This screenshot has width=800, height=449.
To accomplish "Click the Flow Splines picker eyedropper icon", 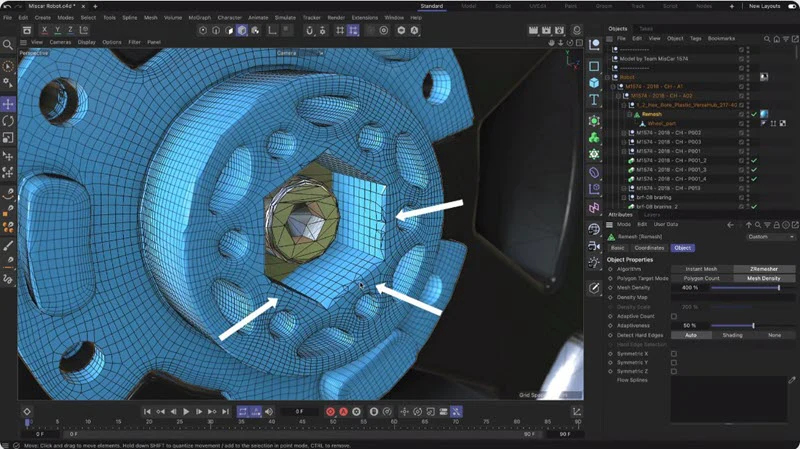I will click(792, 380).
